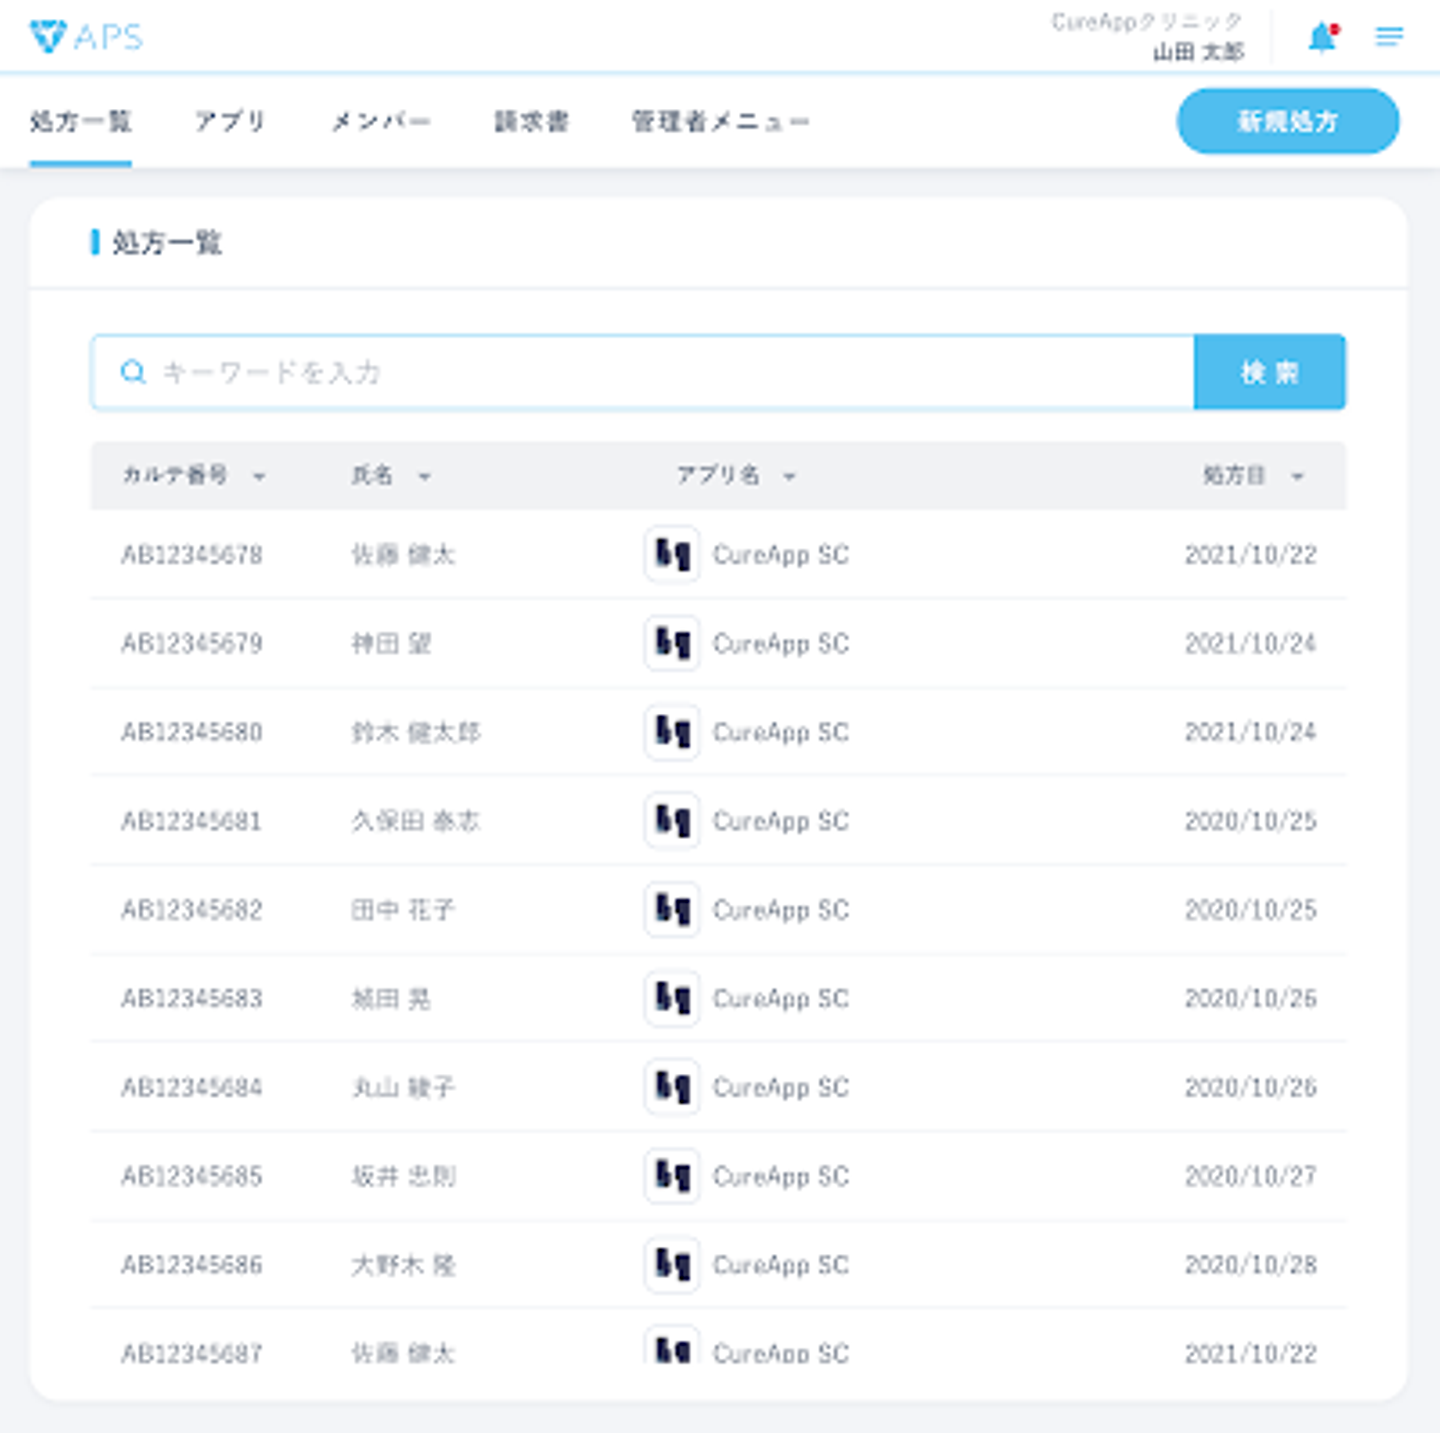Sort by 処方日 using its arrow

(1297, 477)
